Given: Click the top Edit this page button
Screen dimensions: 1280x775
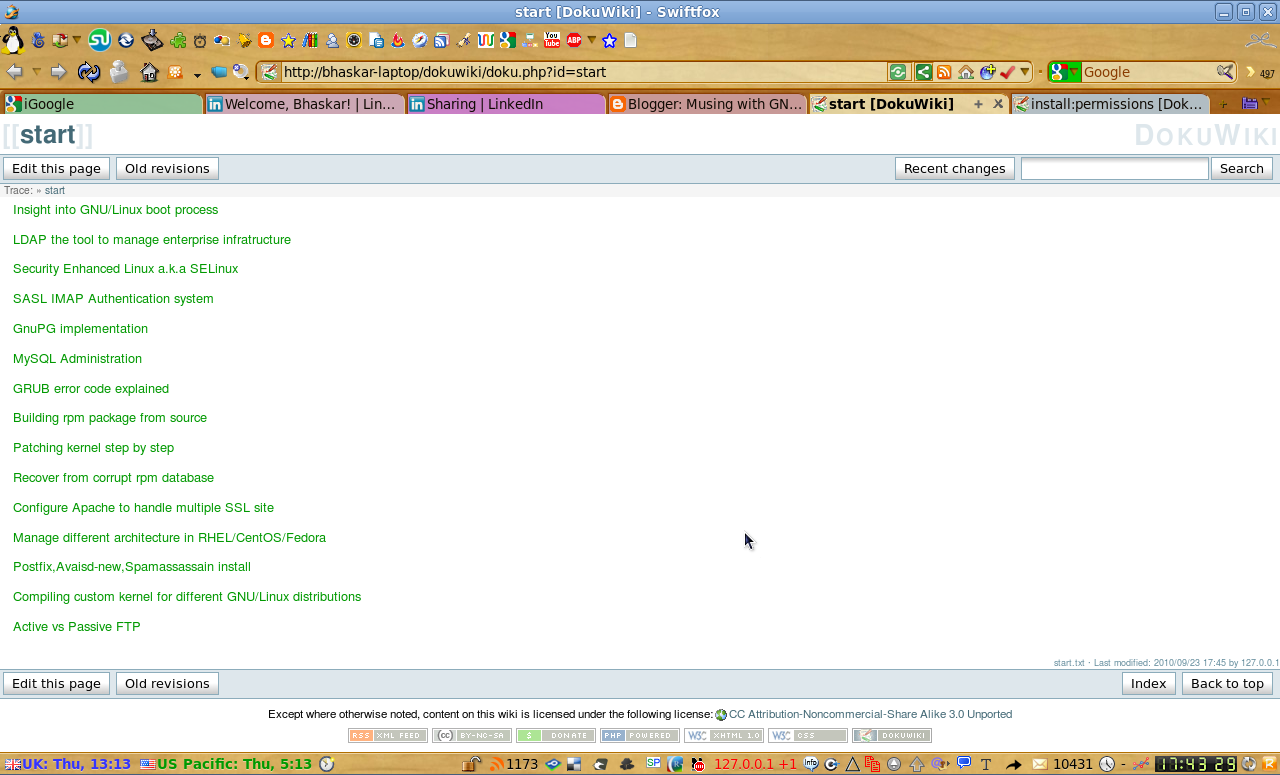Looking at the screenshot, I should (56, 168).
